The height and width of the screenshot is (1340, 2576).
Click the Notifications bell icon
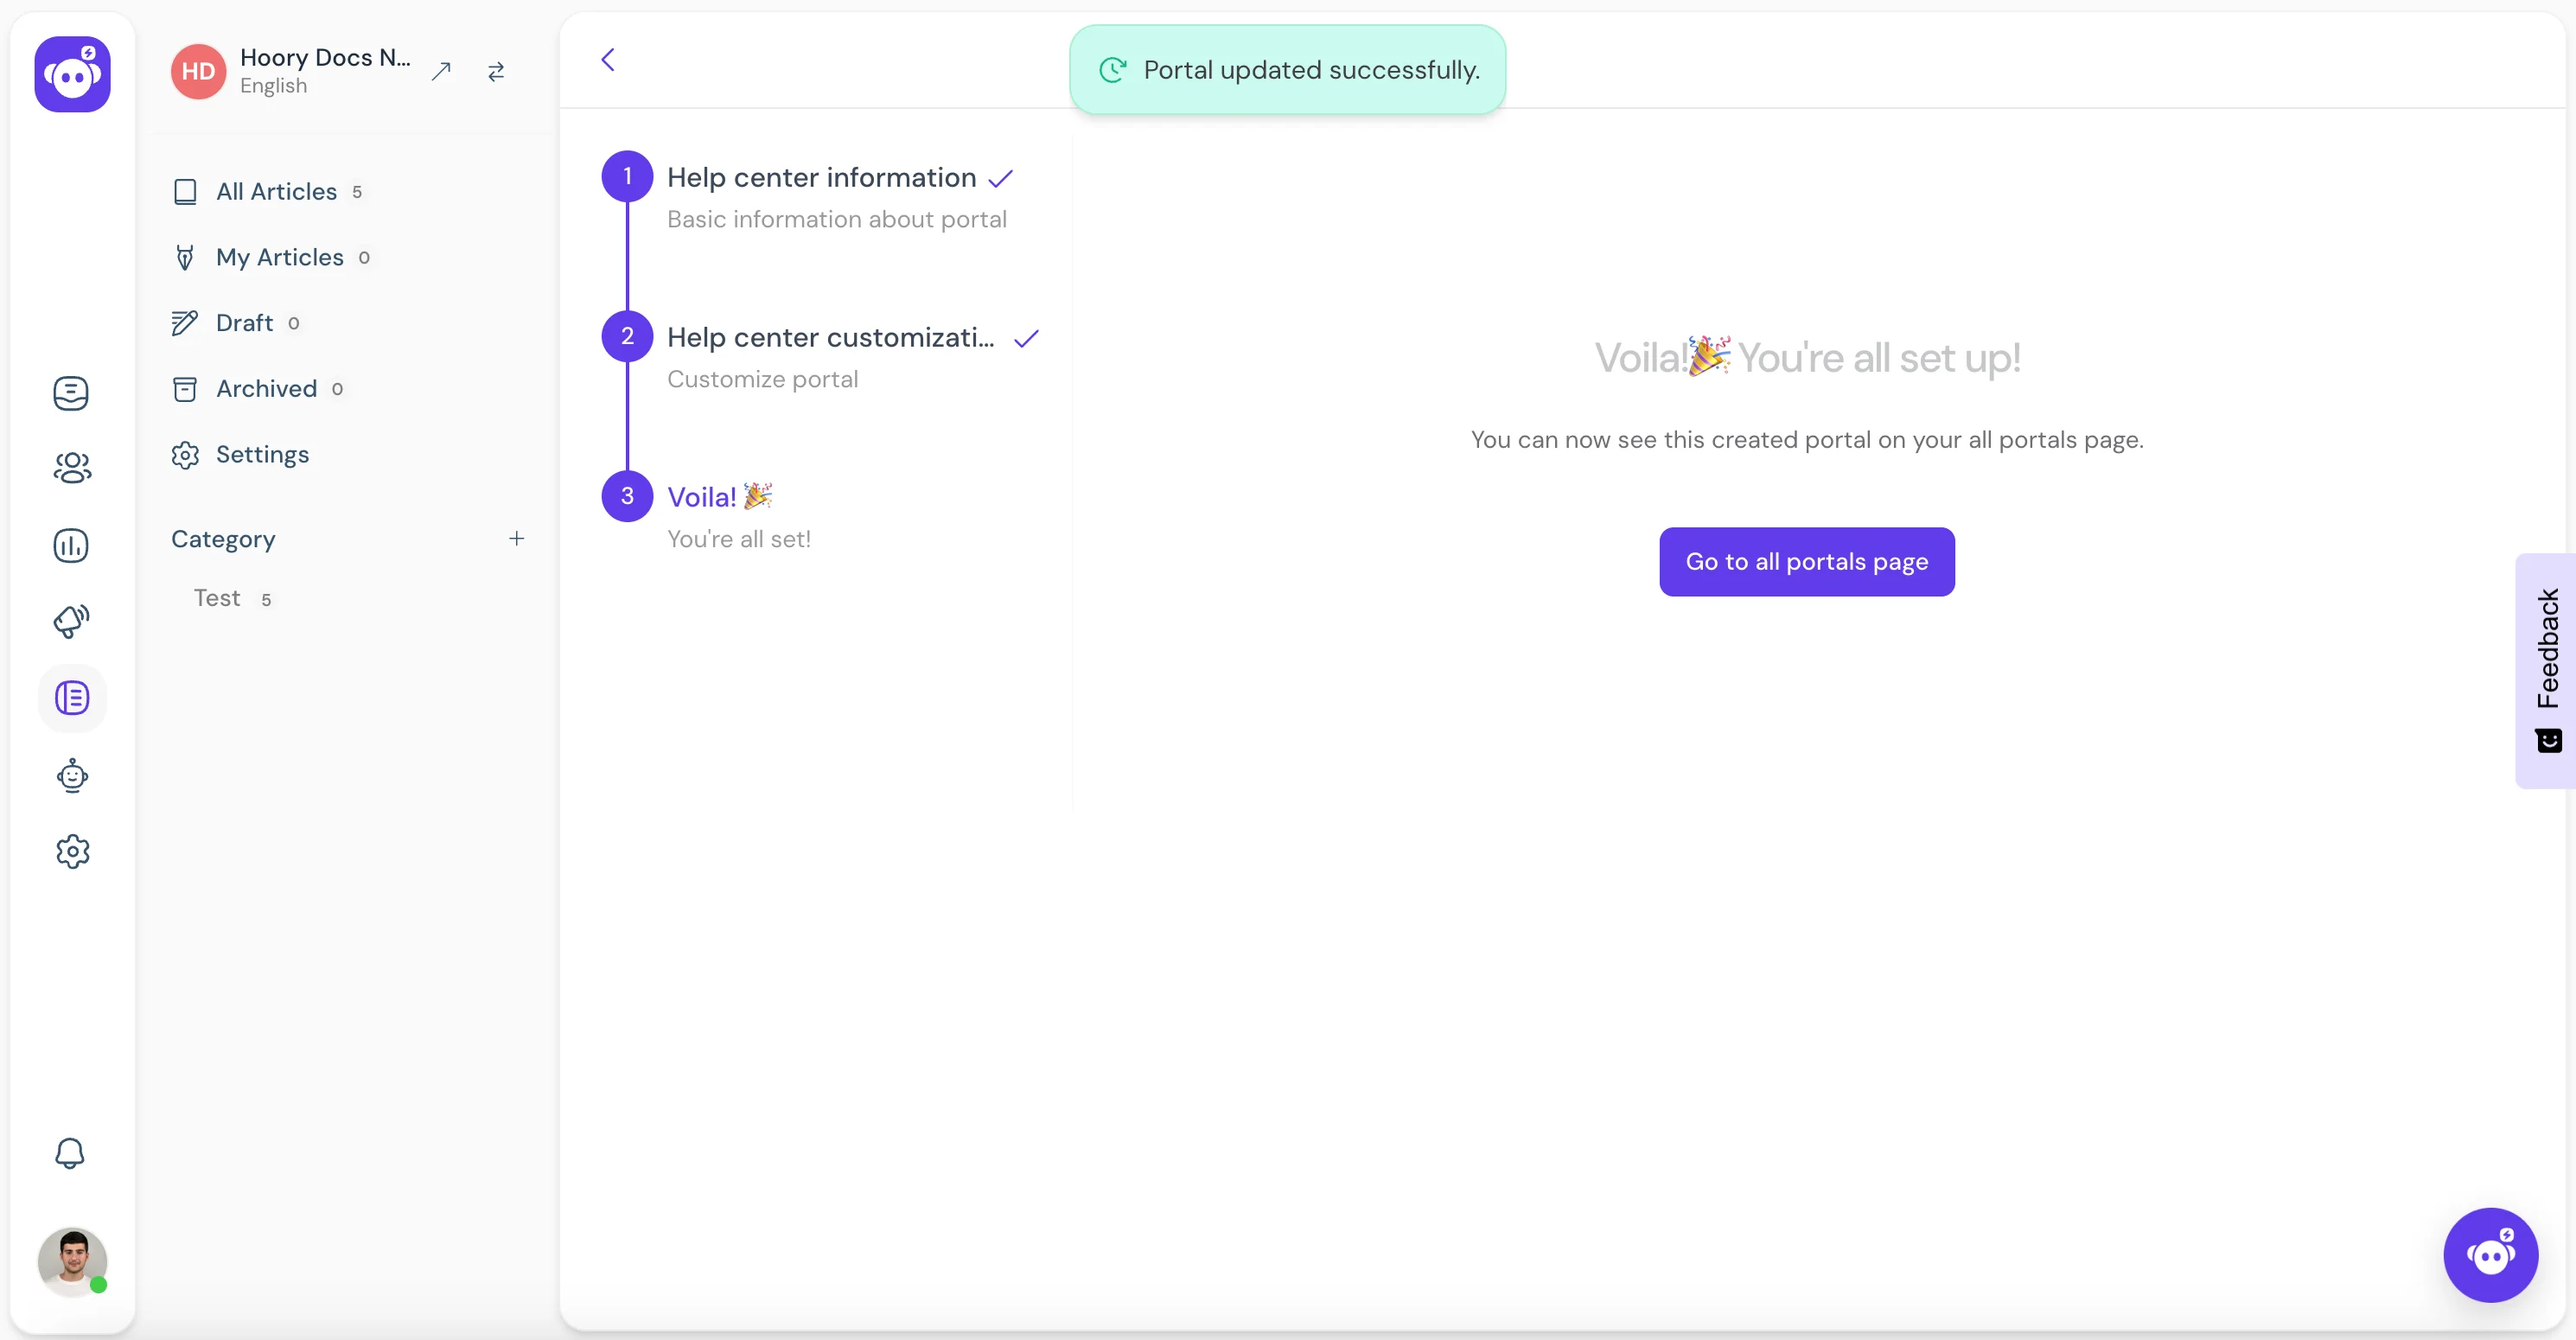pyautogui.click(x=72, y=1154)
